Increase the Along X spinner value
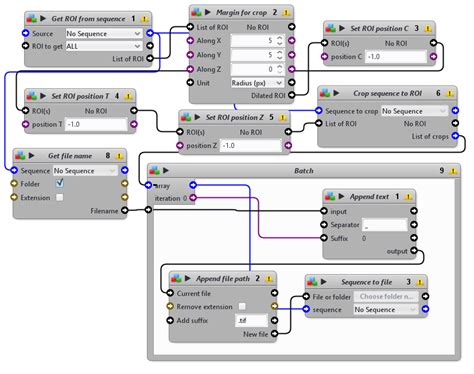Viewport: 474px width, 374px height. click(280, 38)
